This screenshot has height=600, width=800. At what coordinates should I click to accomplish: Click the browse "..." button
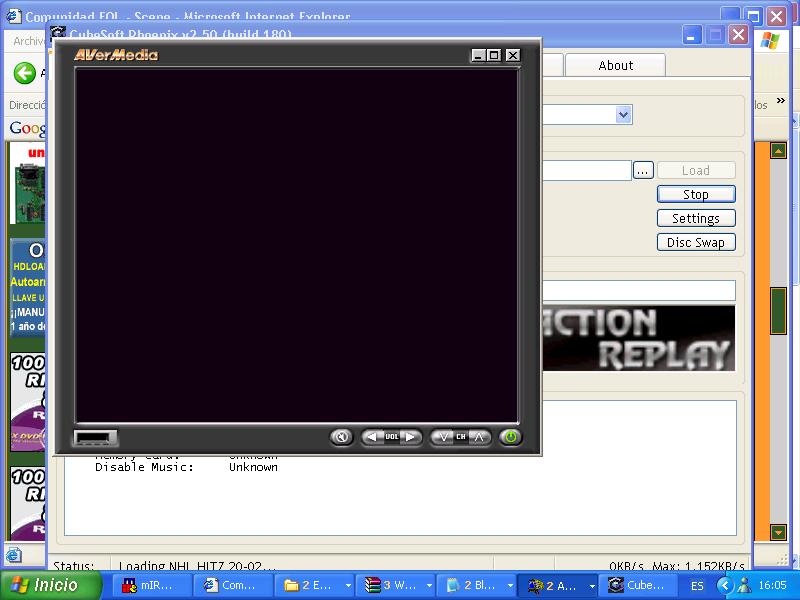[643, 170]
